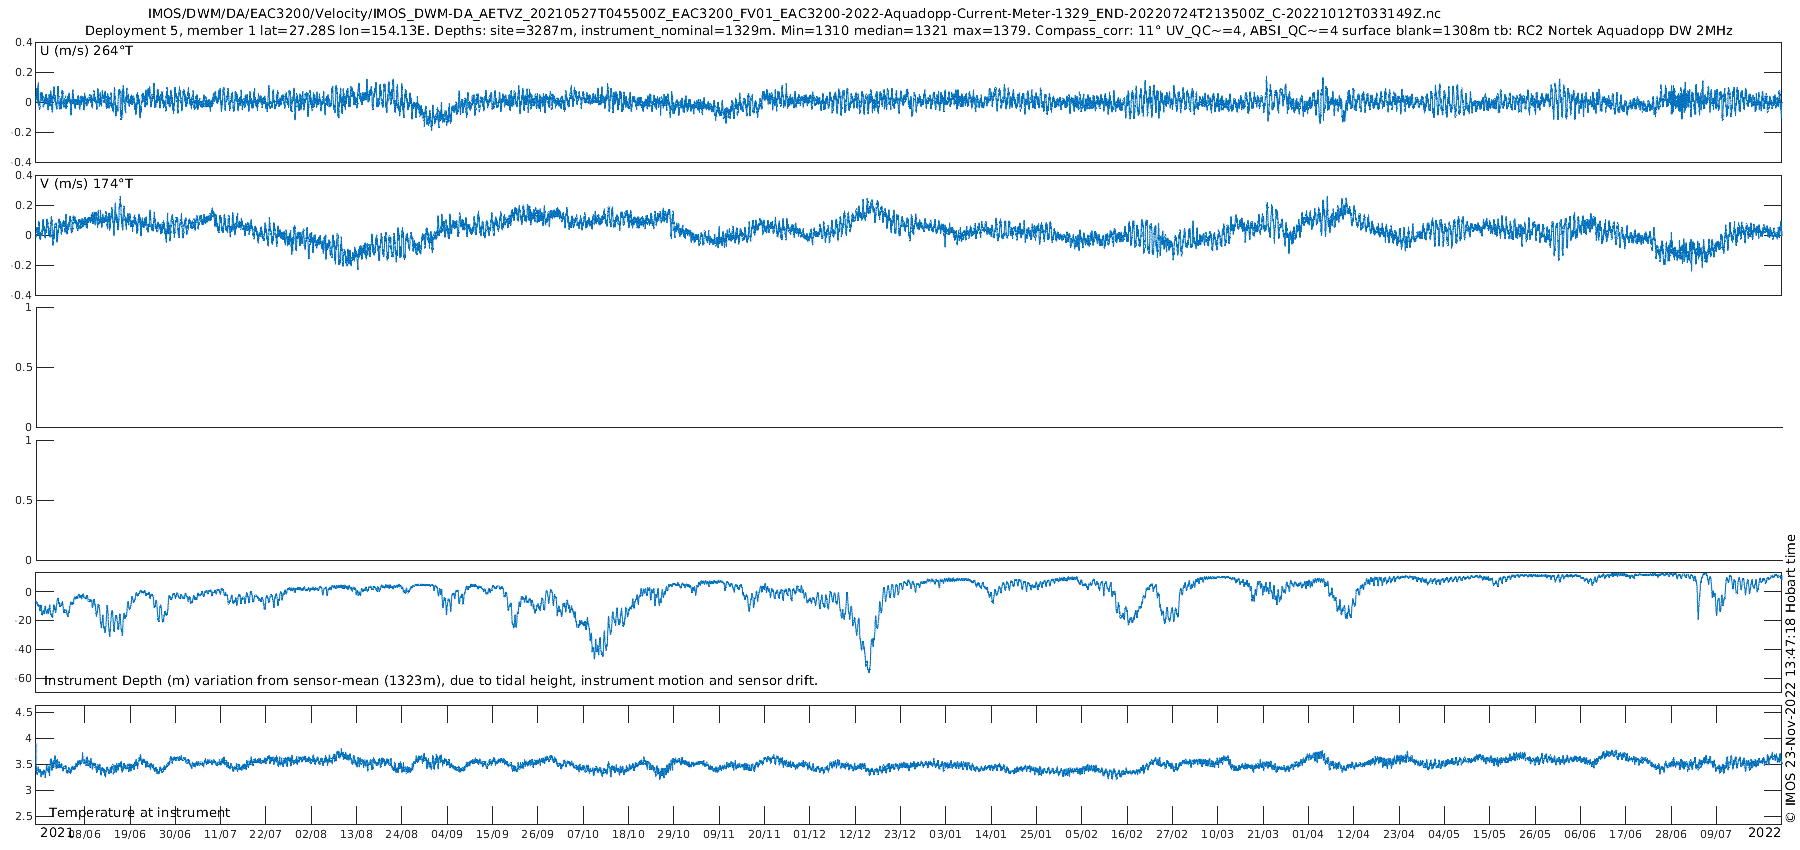Select the '26/05' date tick label
The height and width of the screenshot is (850, 1800).
pyautogui.click(x=1535, y=834)
